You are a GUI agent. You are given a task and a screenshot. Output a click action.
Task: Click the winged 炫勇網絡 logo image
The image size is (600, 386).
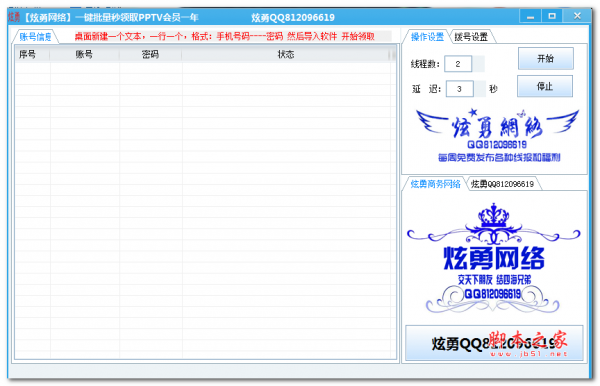[497, 135]
